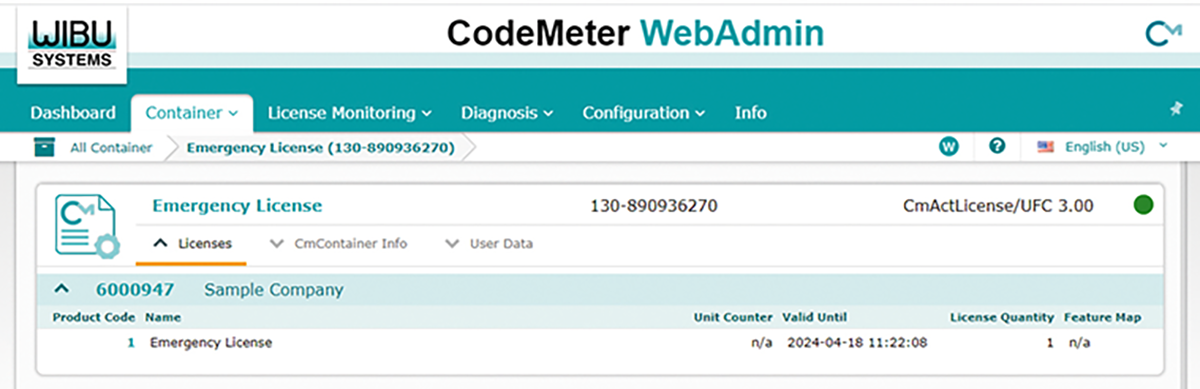Viewport: 1200px width, 389px height.
Task: Click the Emergency License container title
Action: [237, 206]
